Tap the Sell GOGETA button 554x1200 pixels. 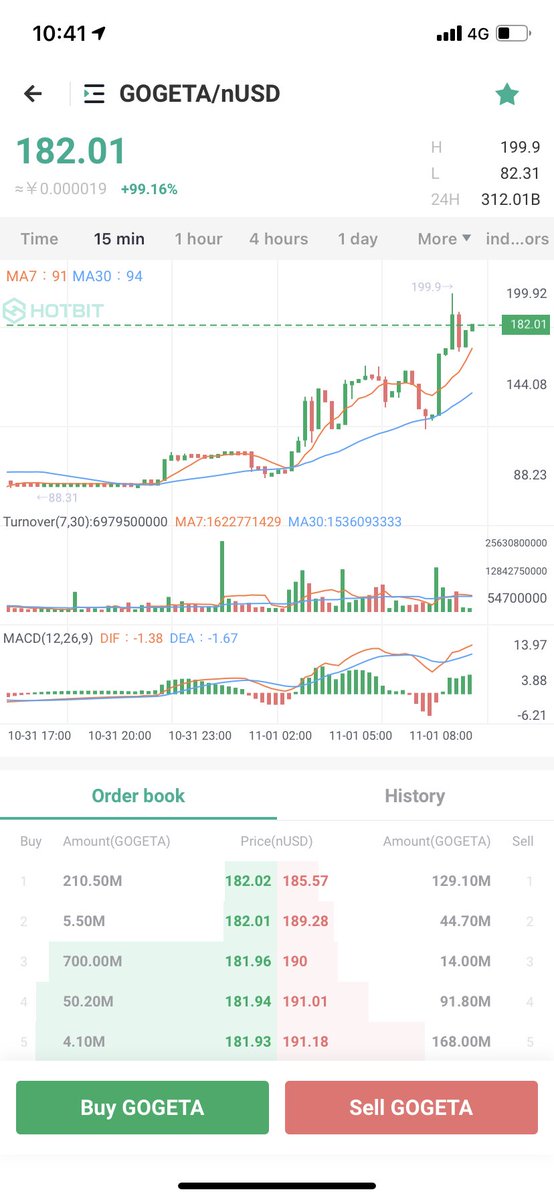tap(411, 1107)
